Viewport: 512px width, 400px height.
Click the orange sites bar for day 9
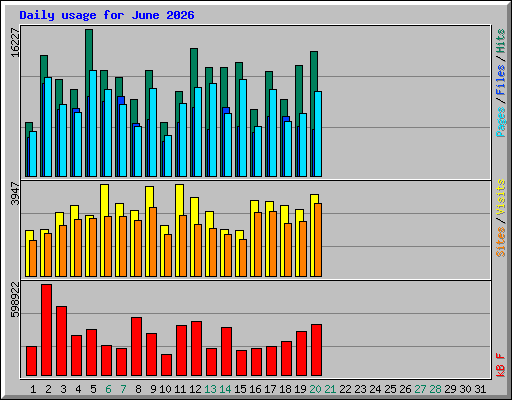153,242
